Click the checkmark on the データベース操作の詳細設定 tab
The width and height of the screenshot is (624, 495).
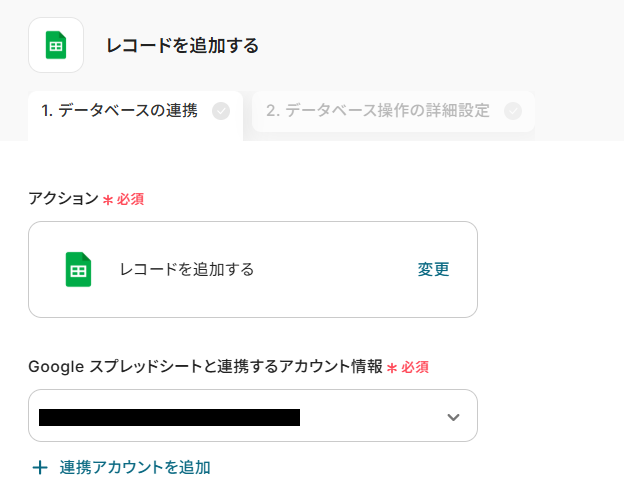[513, 111]
